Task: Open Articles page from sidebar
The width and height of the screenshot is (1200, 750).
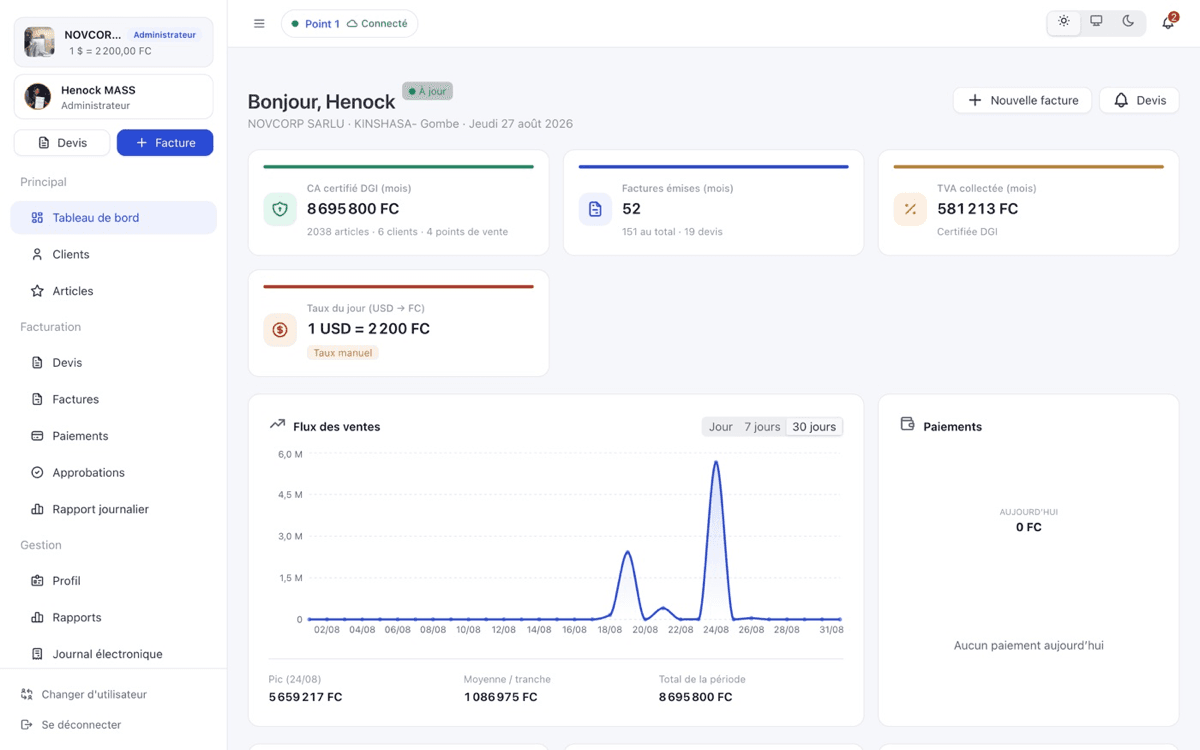Action: pyautogui.click(x=113, y=291)
